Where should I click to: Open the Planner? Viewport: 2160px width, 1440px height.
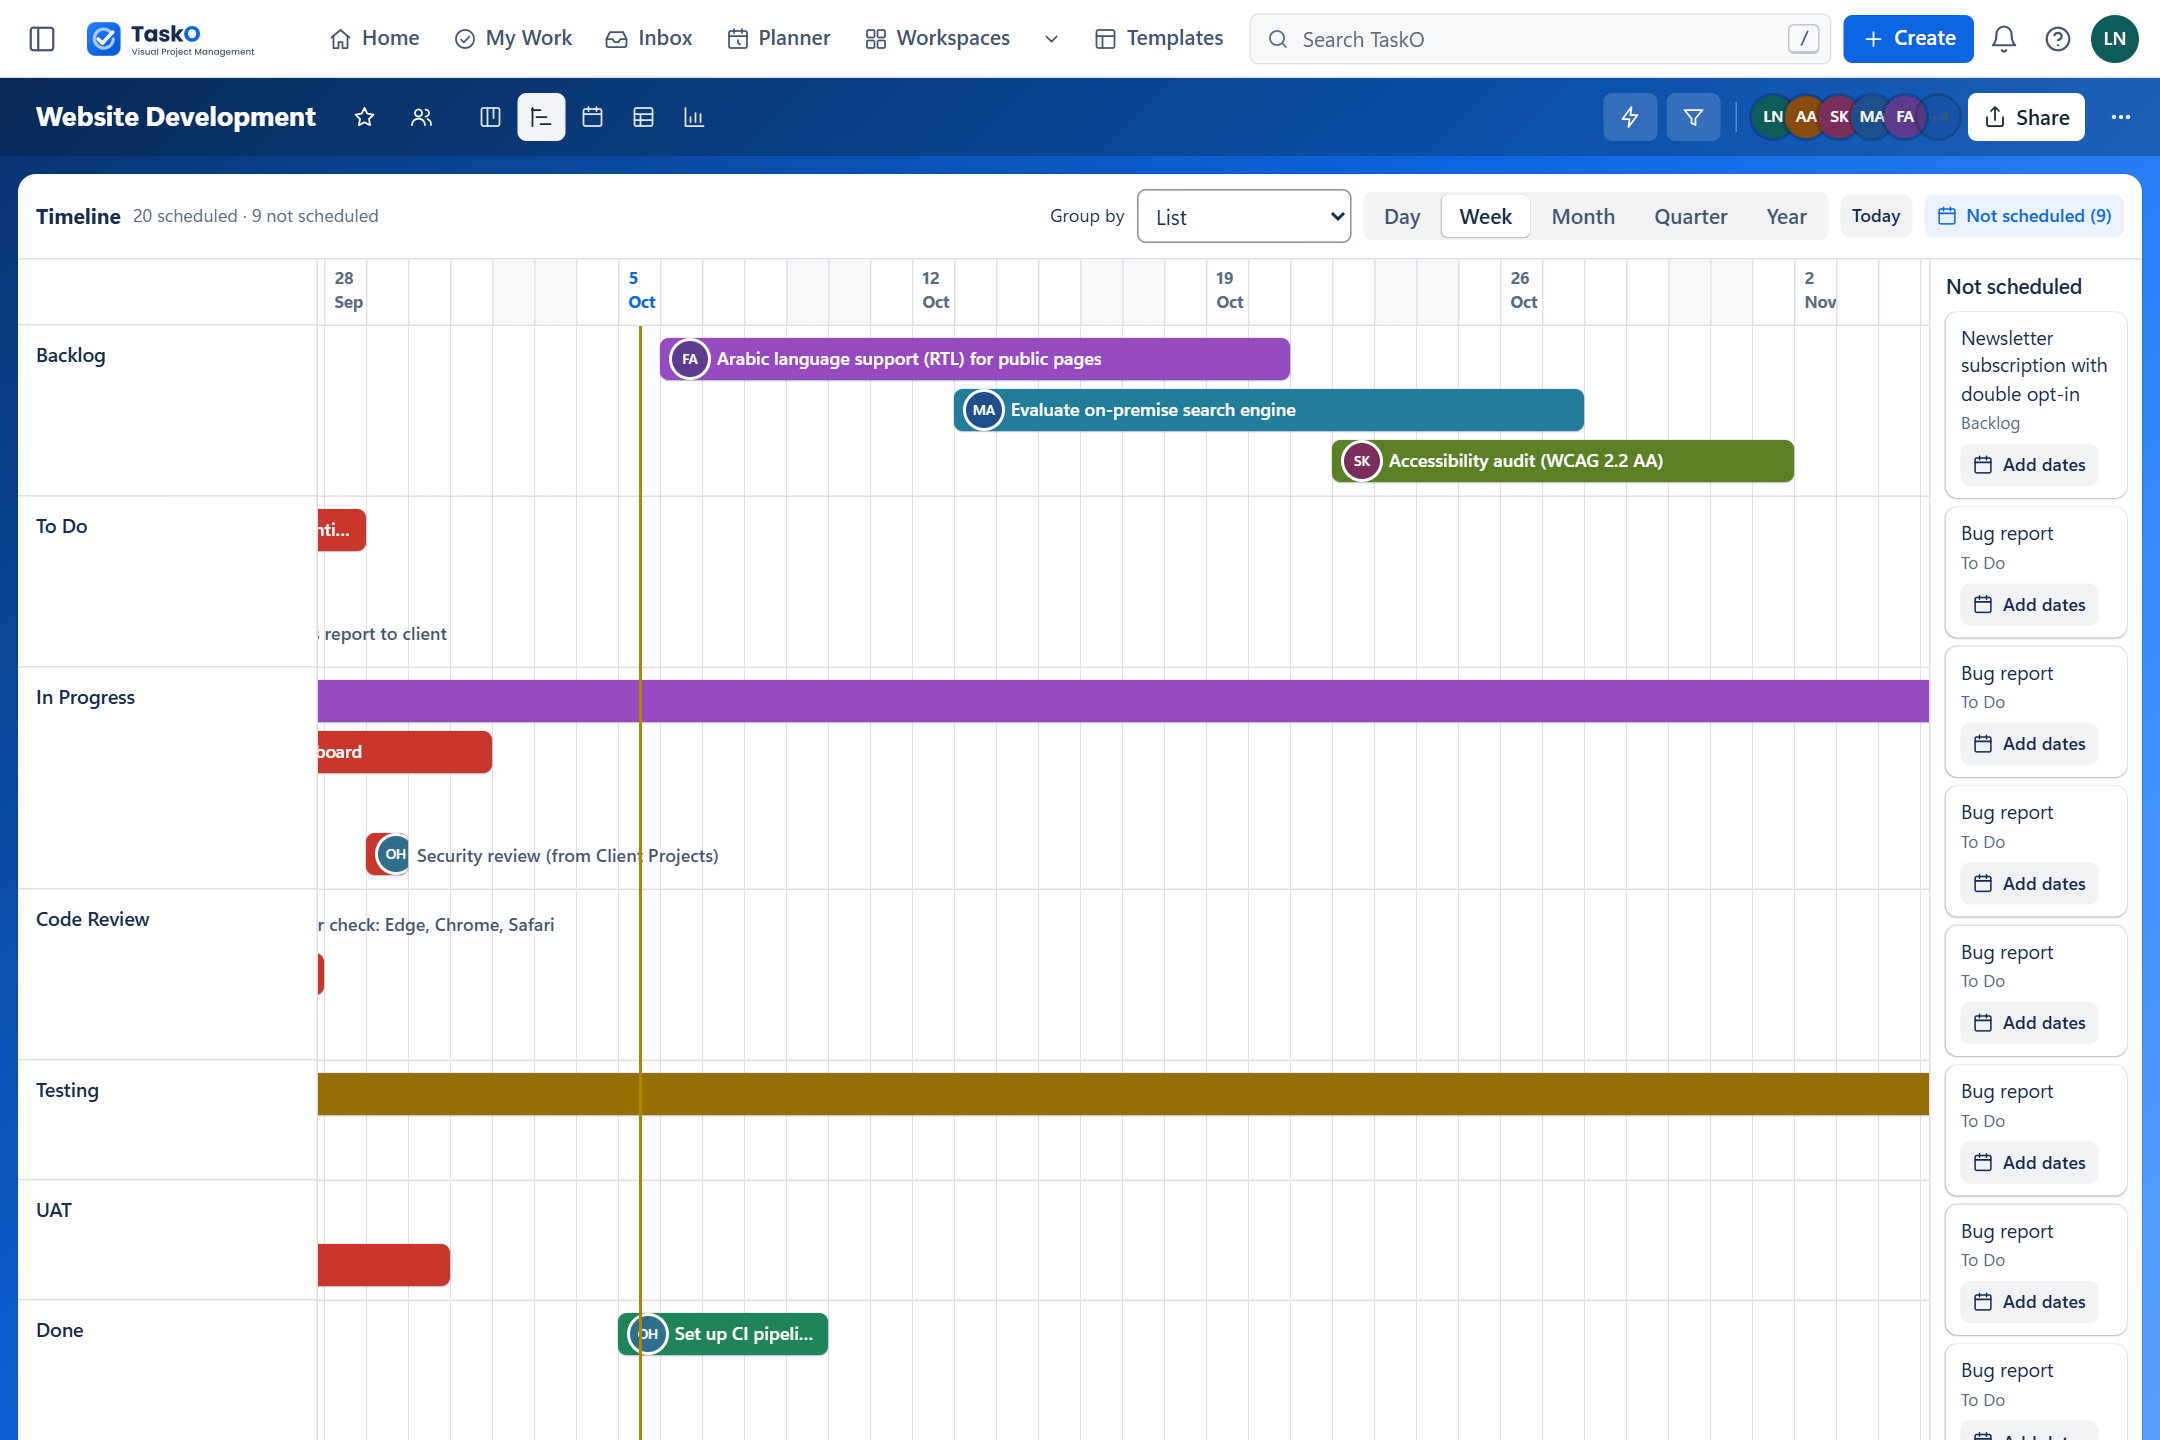[x=779, y=39]
